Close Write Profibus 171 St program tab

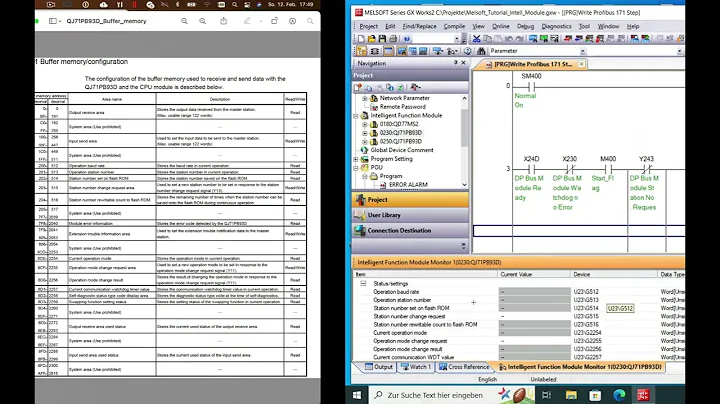pyautogui.click(x=581, y=64)
